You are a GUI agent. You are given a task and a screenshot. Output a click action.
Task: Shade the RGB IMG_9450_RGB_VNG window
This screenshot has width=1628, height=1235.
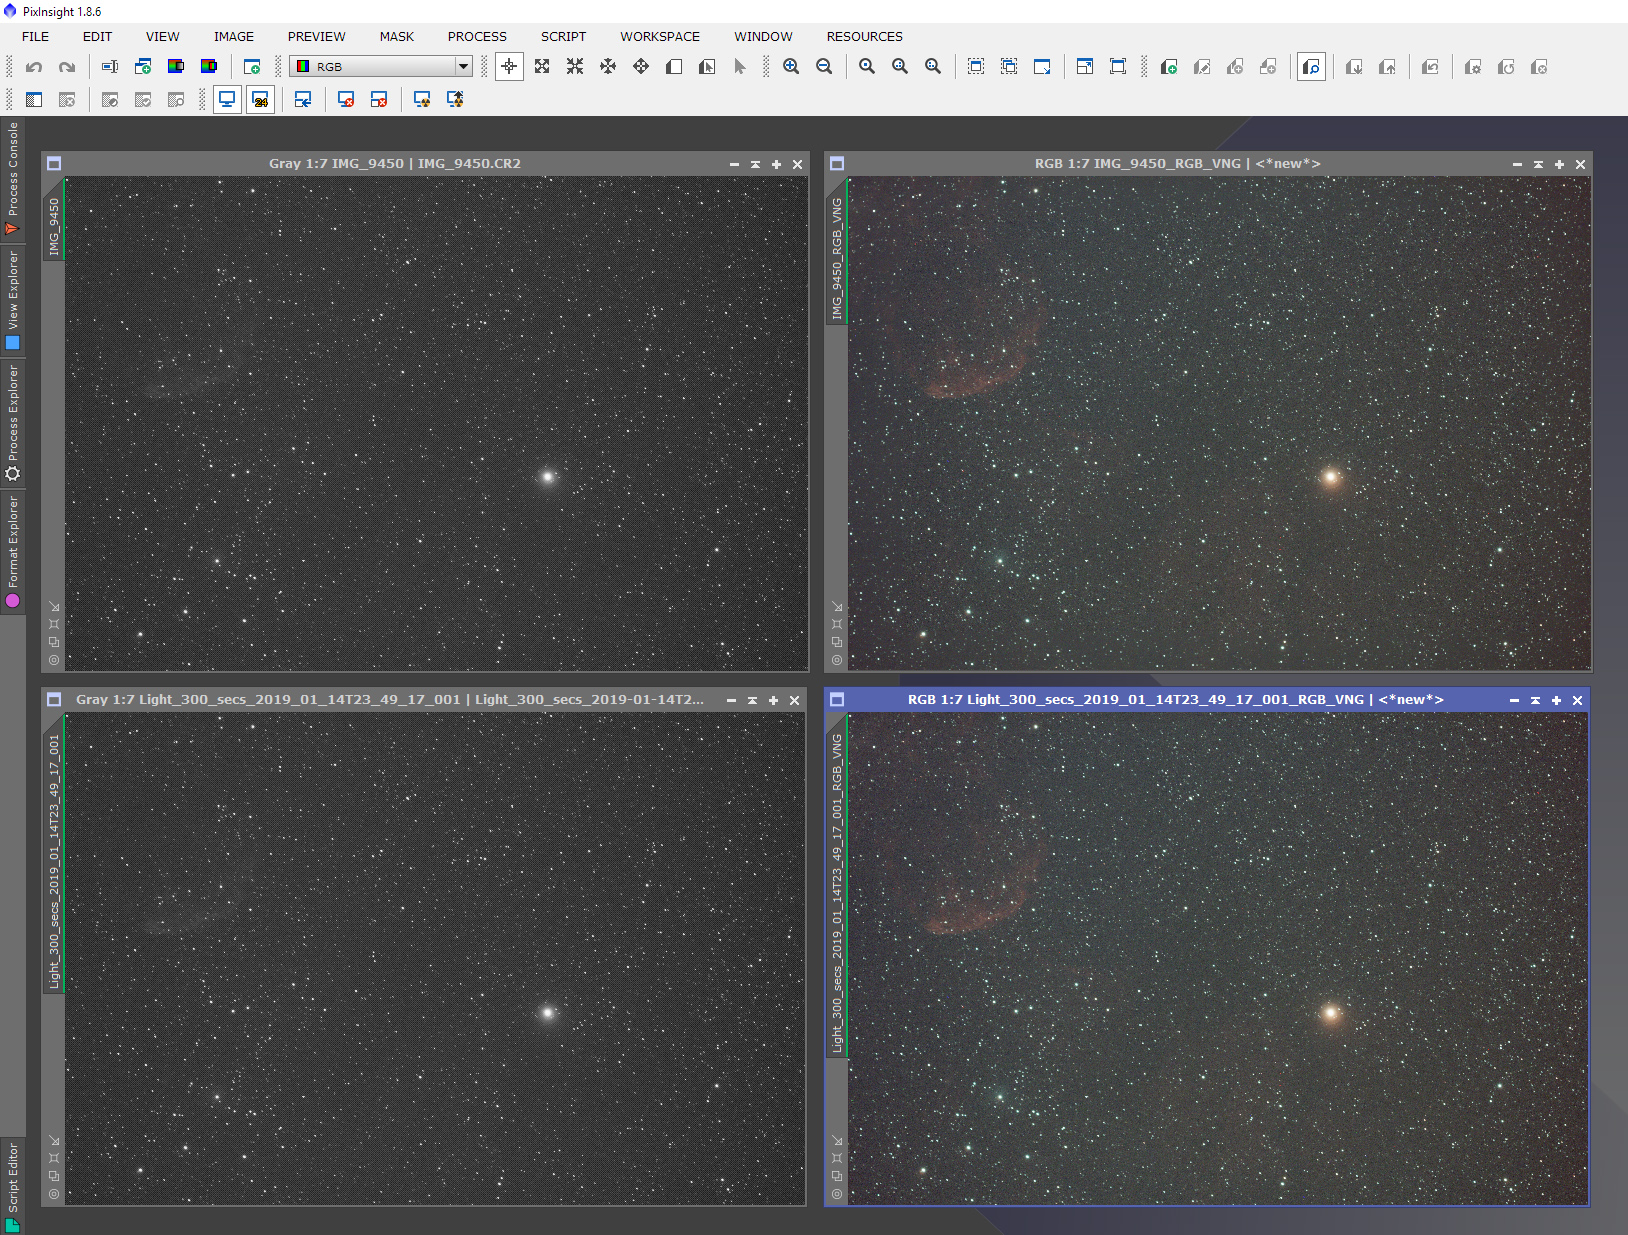pyautogui.click(x=1538, y=164)
